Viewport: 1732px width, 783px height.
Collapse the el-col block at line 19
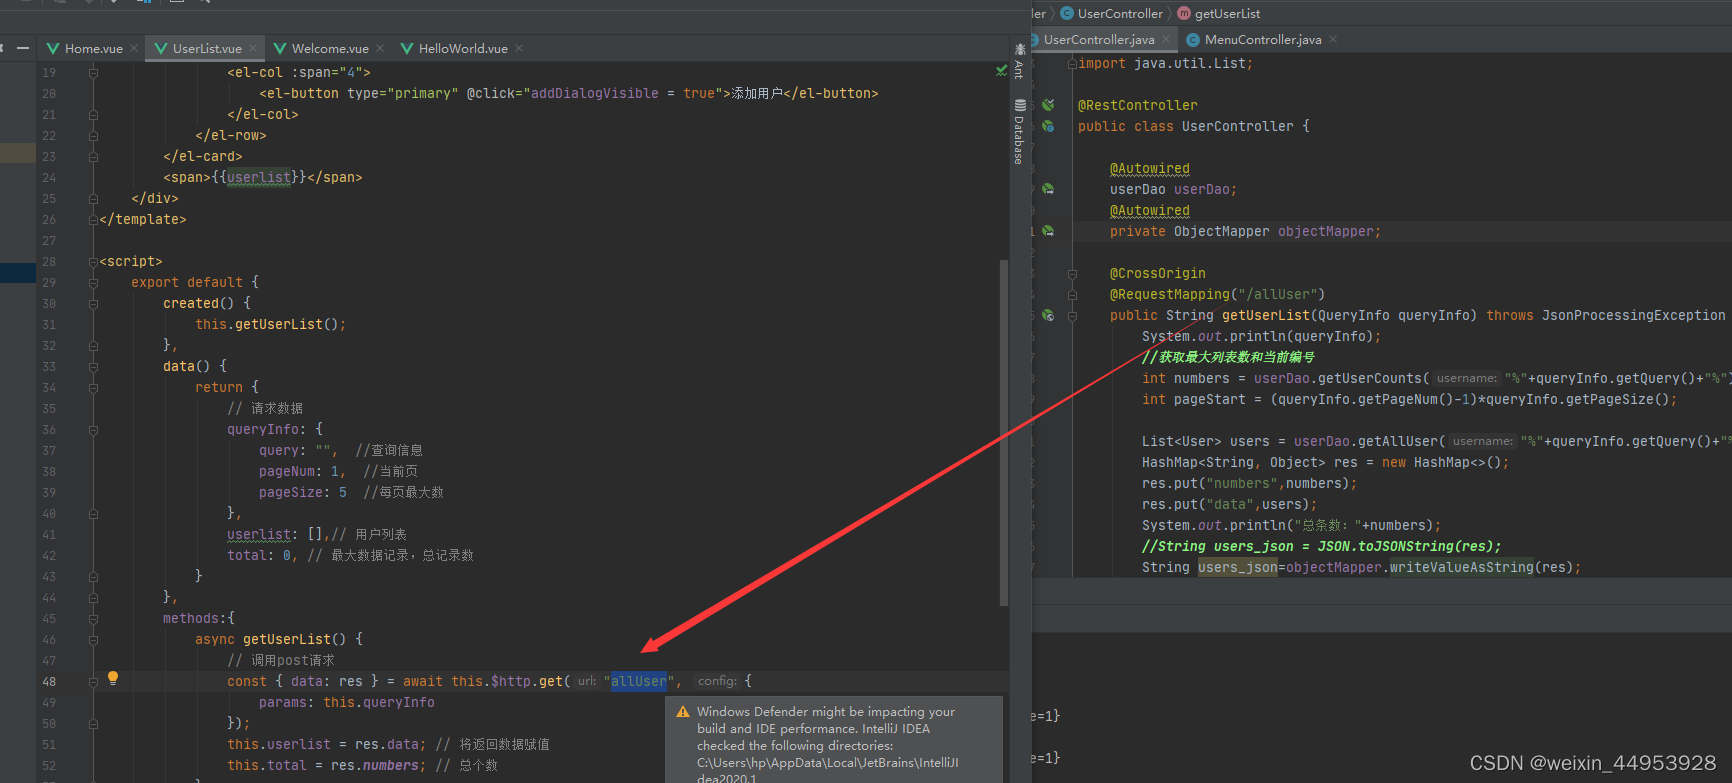pos(93,73)
